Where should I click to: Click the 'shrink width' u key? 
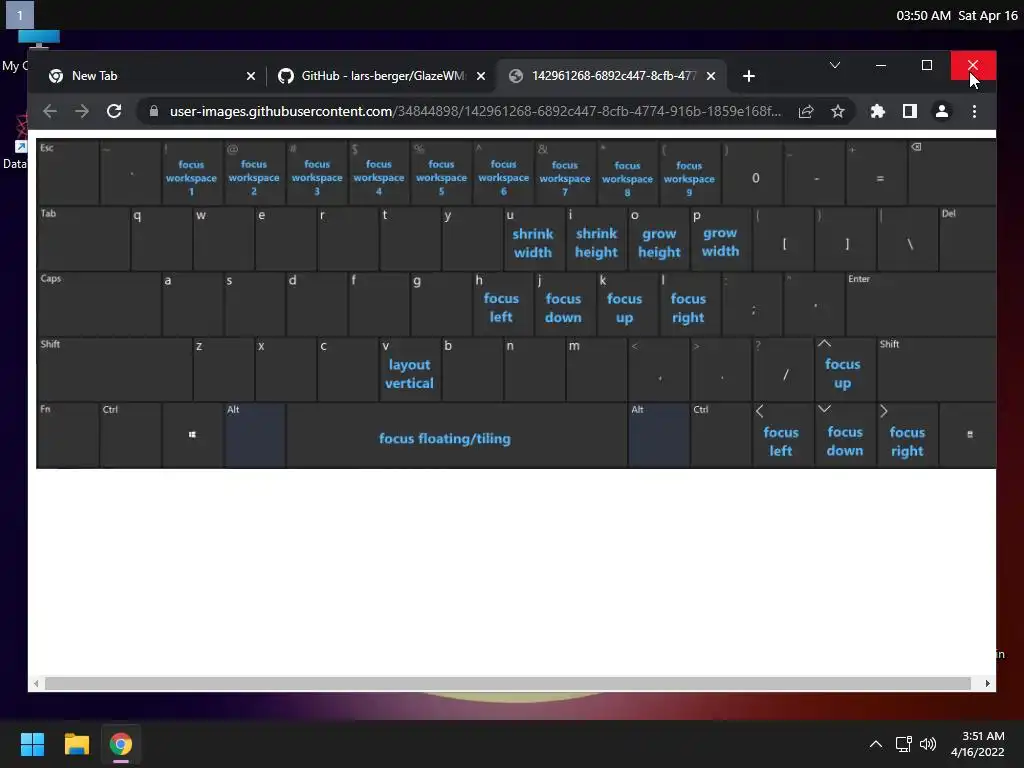coord(534,238)
